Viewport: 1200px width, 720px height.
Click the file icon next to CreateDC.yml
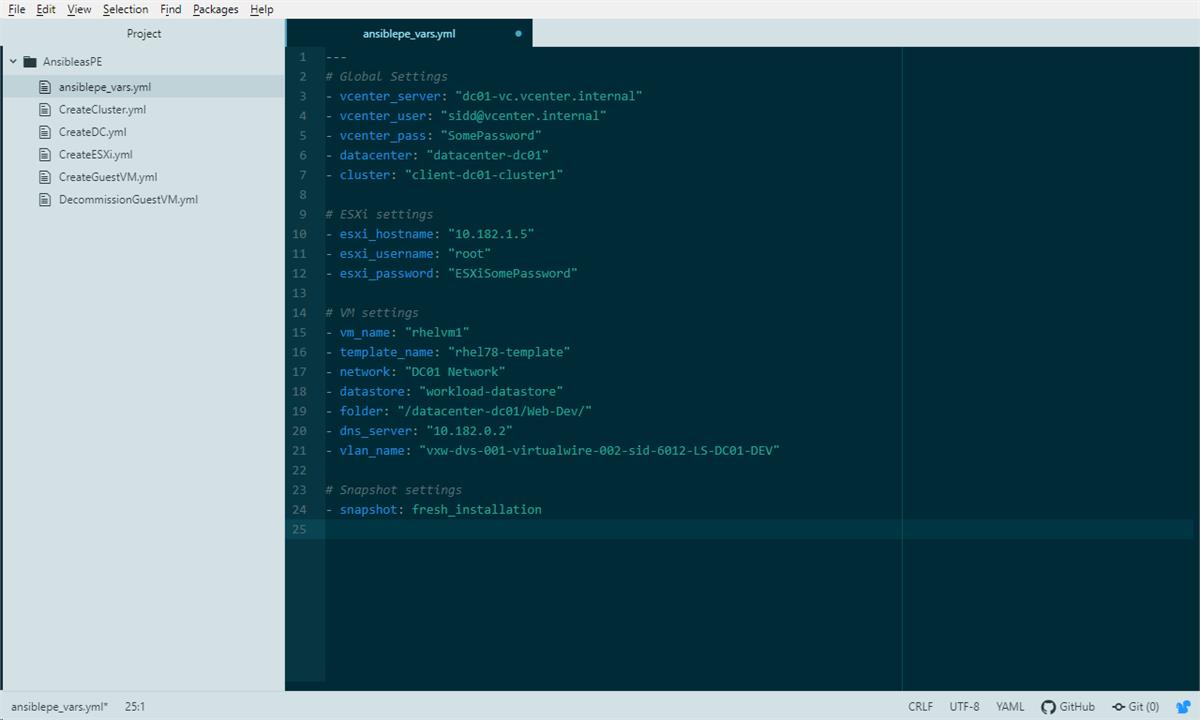tap(43, 131)
